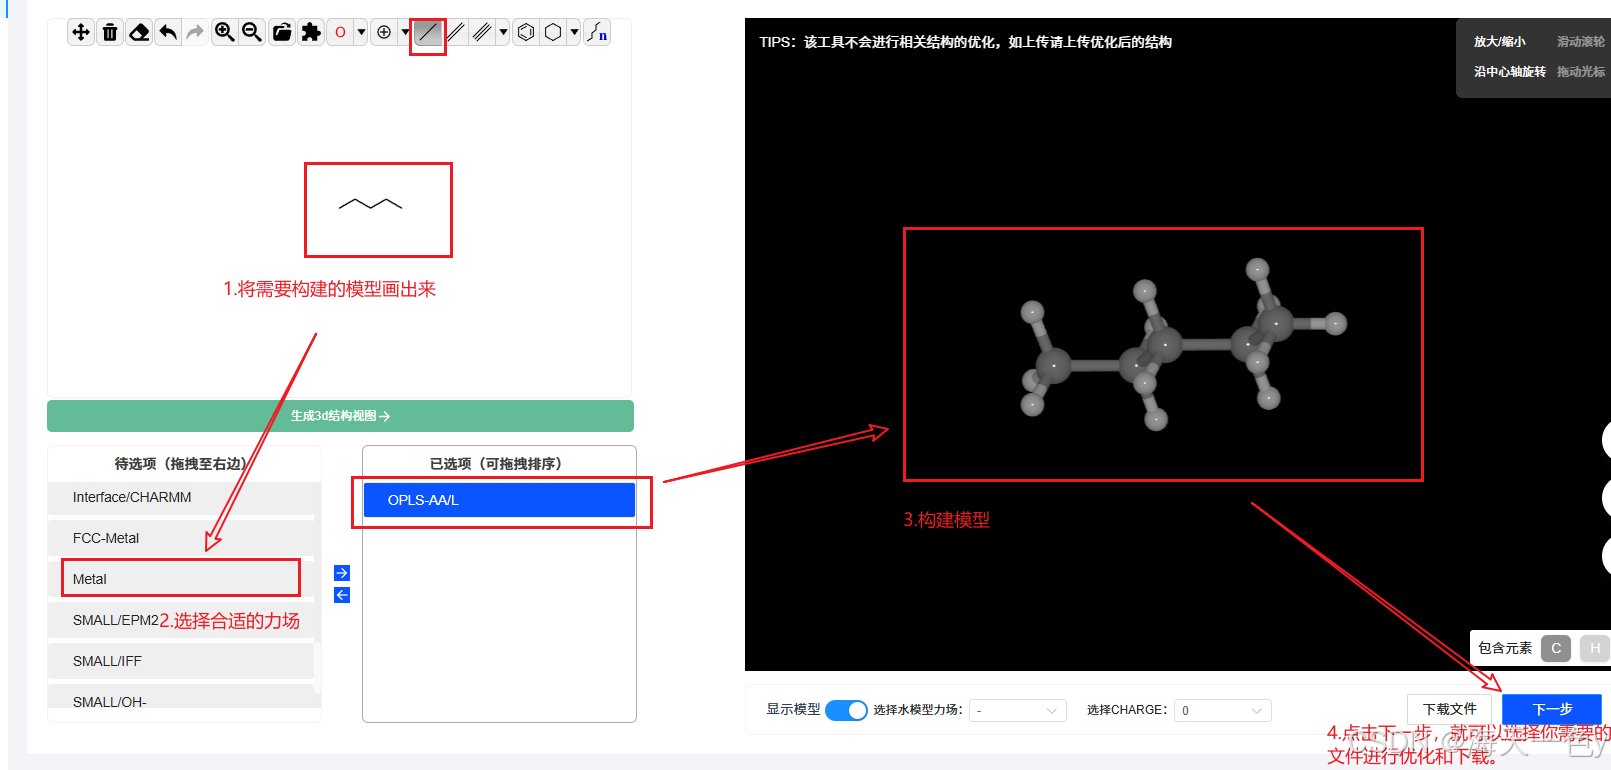The height and width of the screenshot is (770, 1611).
Task: Select the cyclohexane ring tool
Action: [553, 32]
